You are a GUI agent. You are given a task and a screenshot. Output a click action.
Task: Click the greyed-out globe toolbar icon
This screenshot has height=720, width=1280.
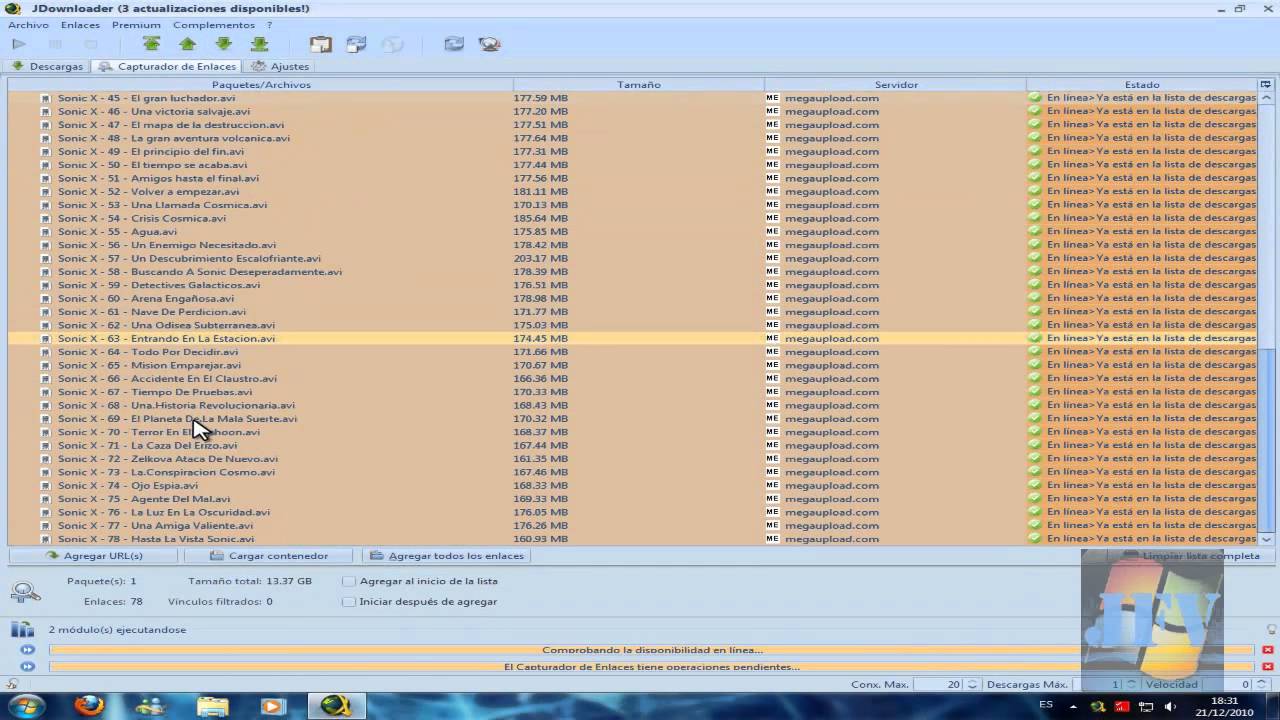click(393, 44)
